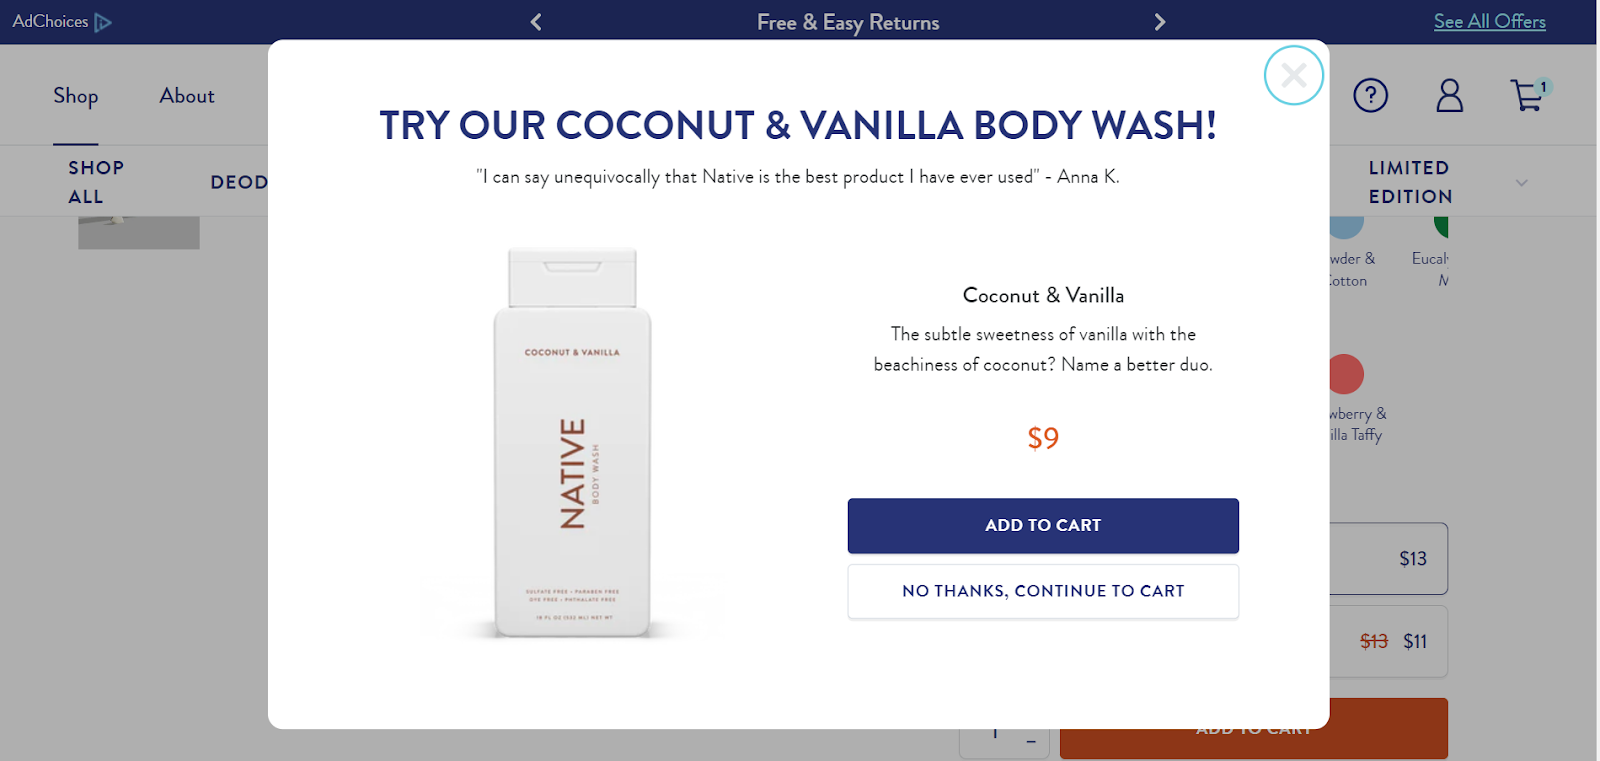
Task: Open the user account icon
Action: coord(1450,95)
